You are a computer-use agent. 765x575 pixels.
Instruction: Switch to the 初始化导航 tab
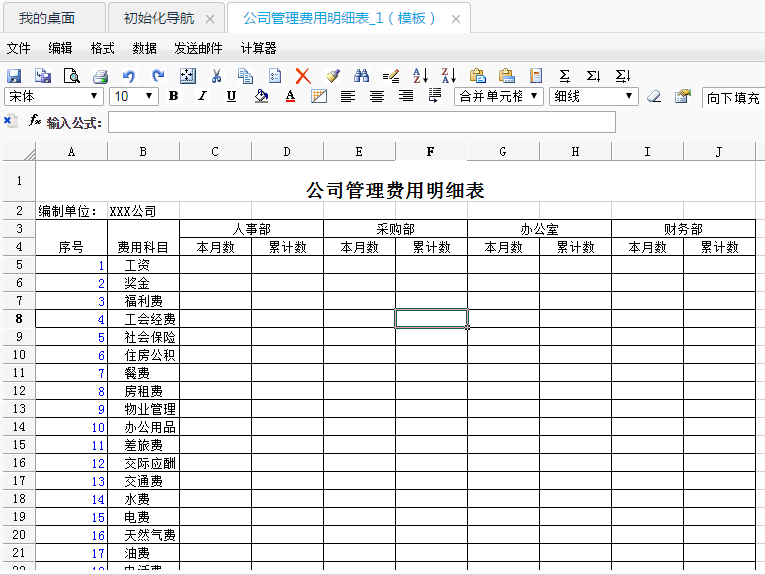point(159,19)
